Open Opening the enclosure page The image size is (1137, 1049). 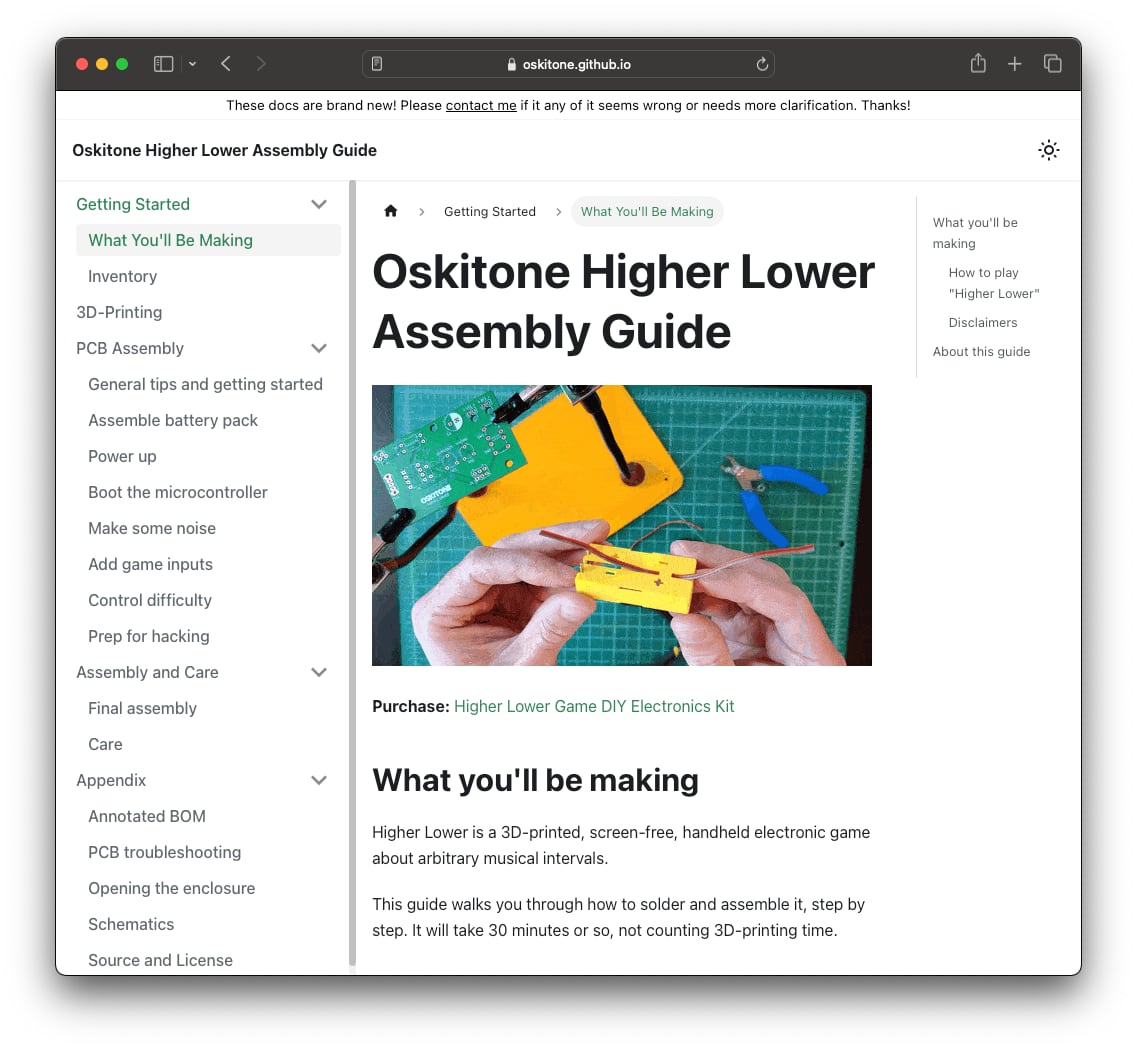(x=172, y=889)
